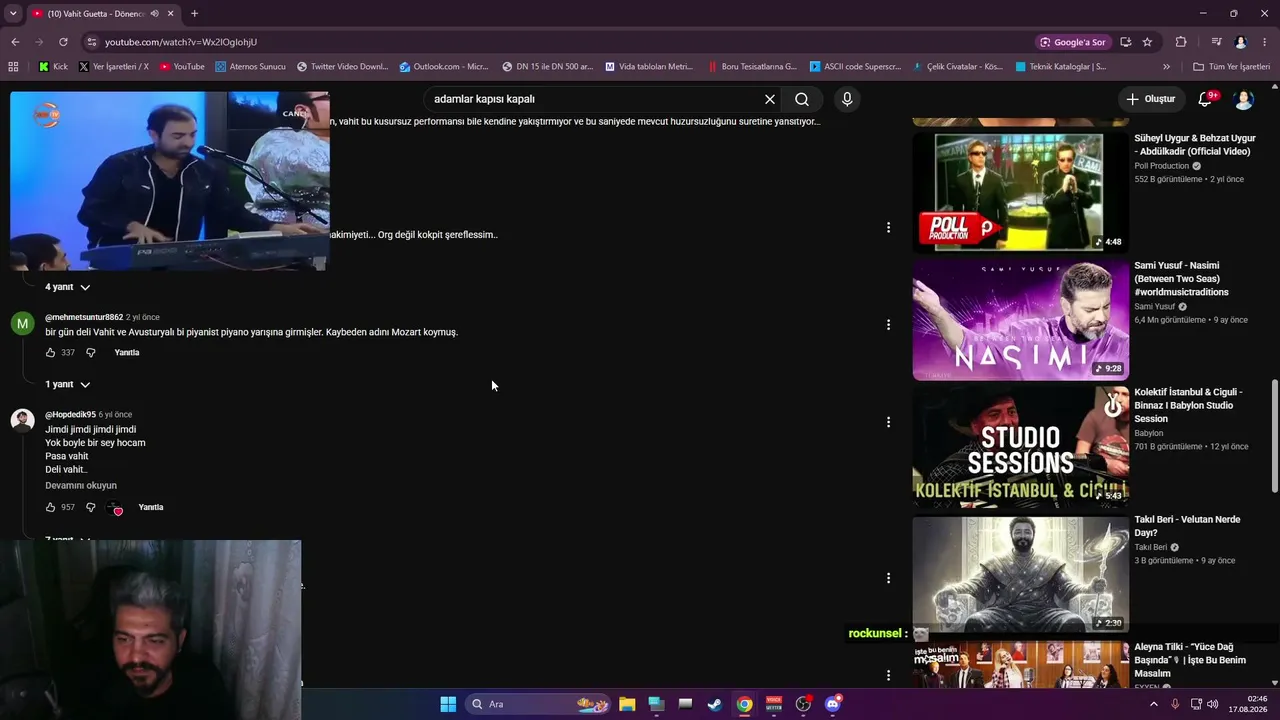Click the browser address bar URL
The height and width of the screenshot is (720, 1280).
pos(181,42)
